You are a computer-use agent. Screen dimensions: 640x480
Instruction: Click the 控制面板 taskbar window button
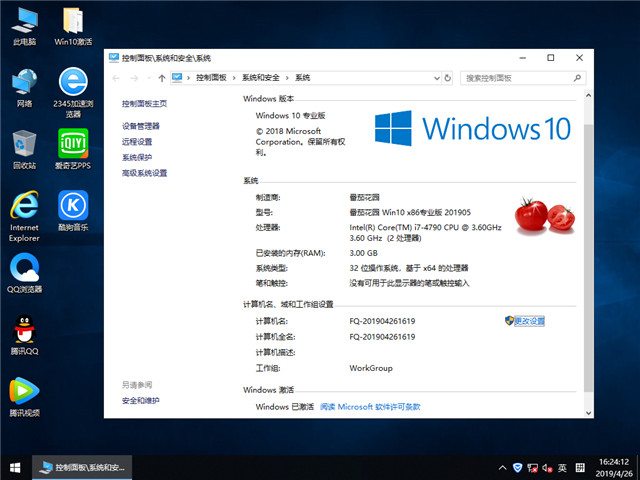[x=82, y=468]
